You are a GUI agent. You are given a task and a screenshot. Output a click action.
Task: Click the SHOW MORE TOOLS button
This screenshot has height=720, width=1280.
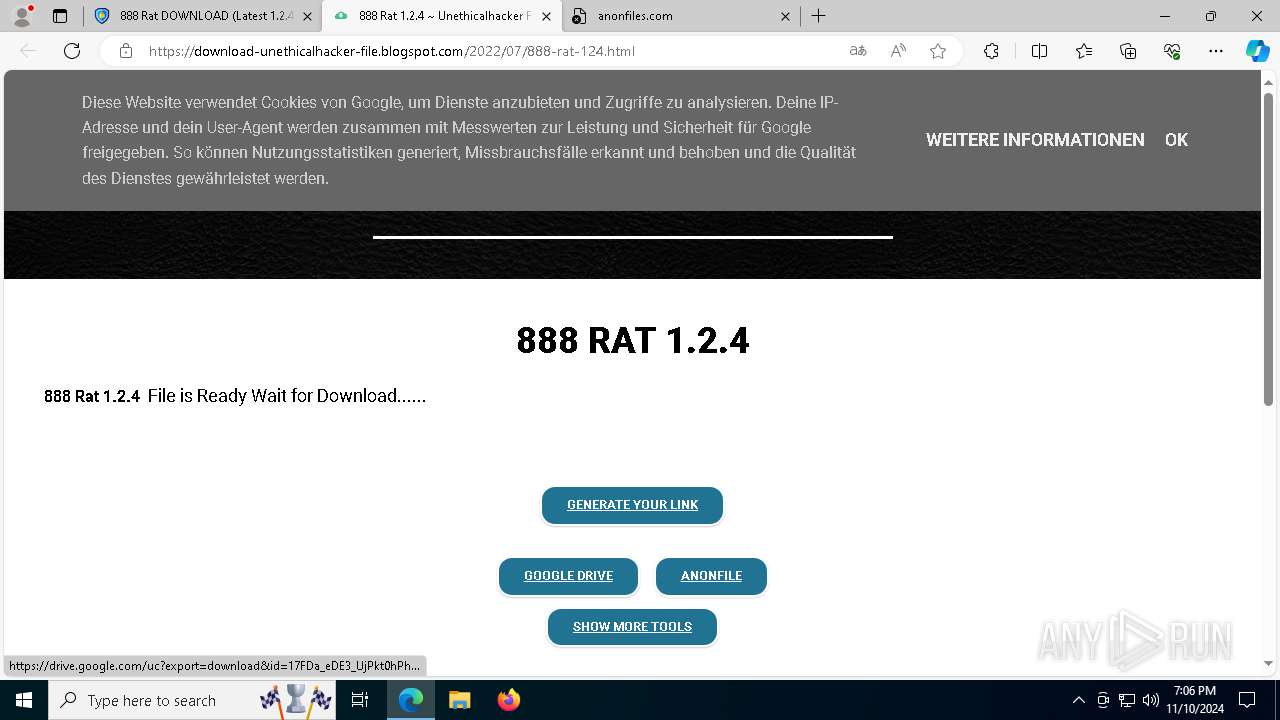pos(632,627)
